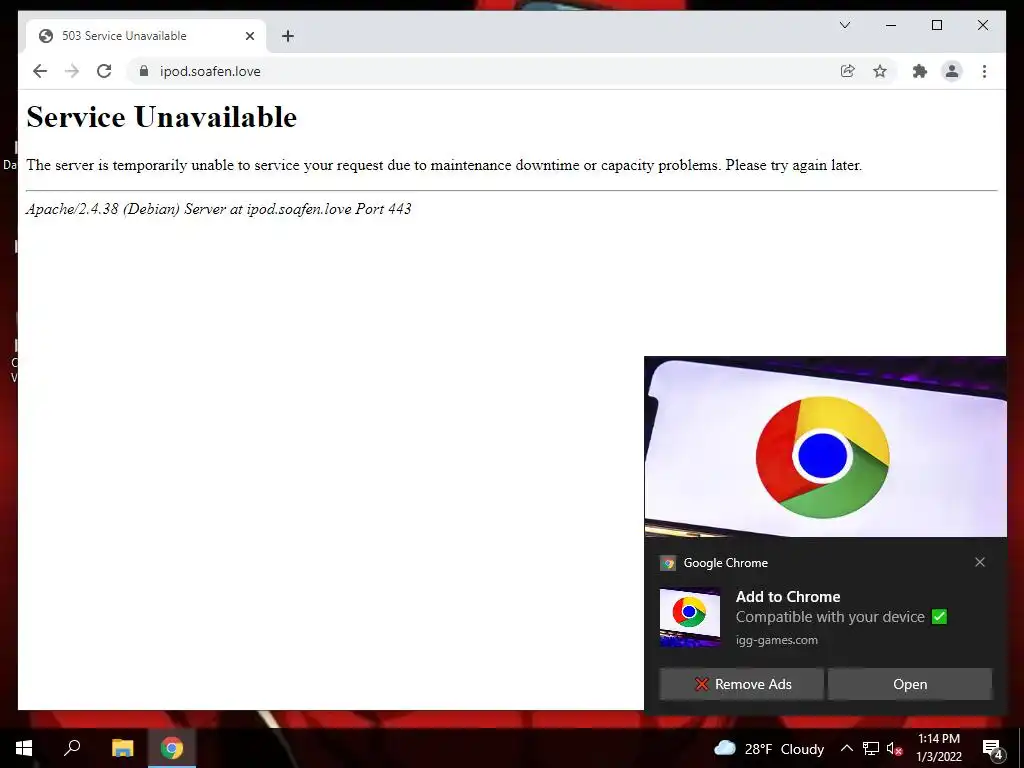Share this page using share icon
This screenshot has height=768, width=1024.
pyautogui.click(x=848, y=71)
